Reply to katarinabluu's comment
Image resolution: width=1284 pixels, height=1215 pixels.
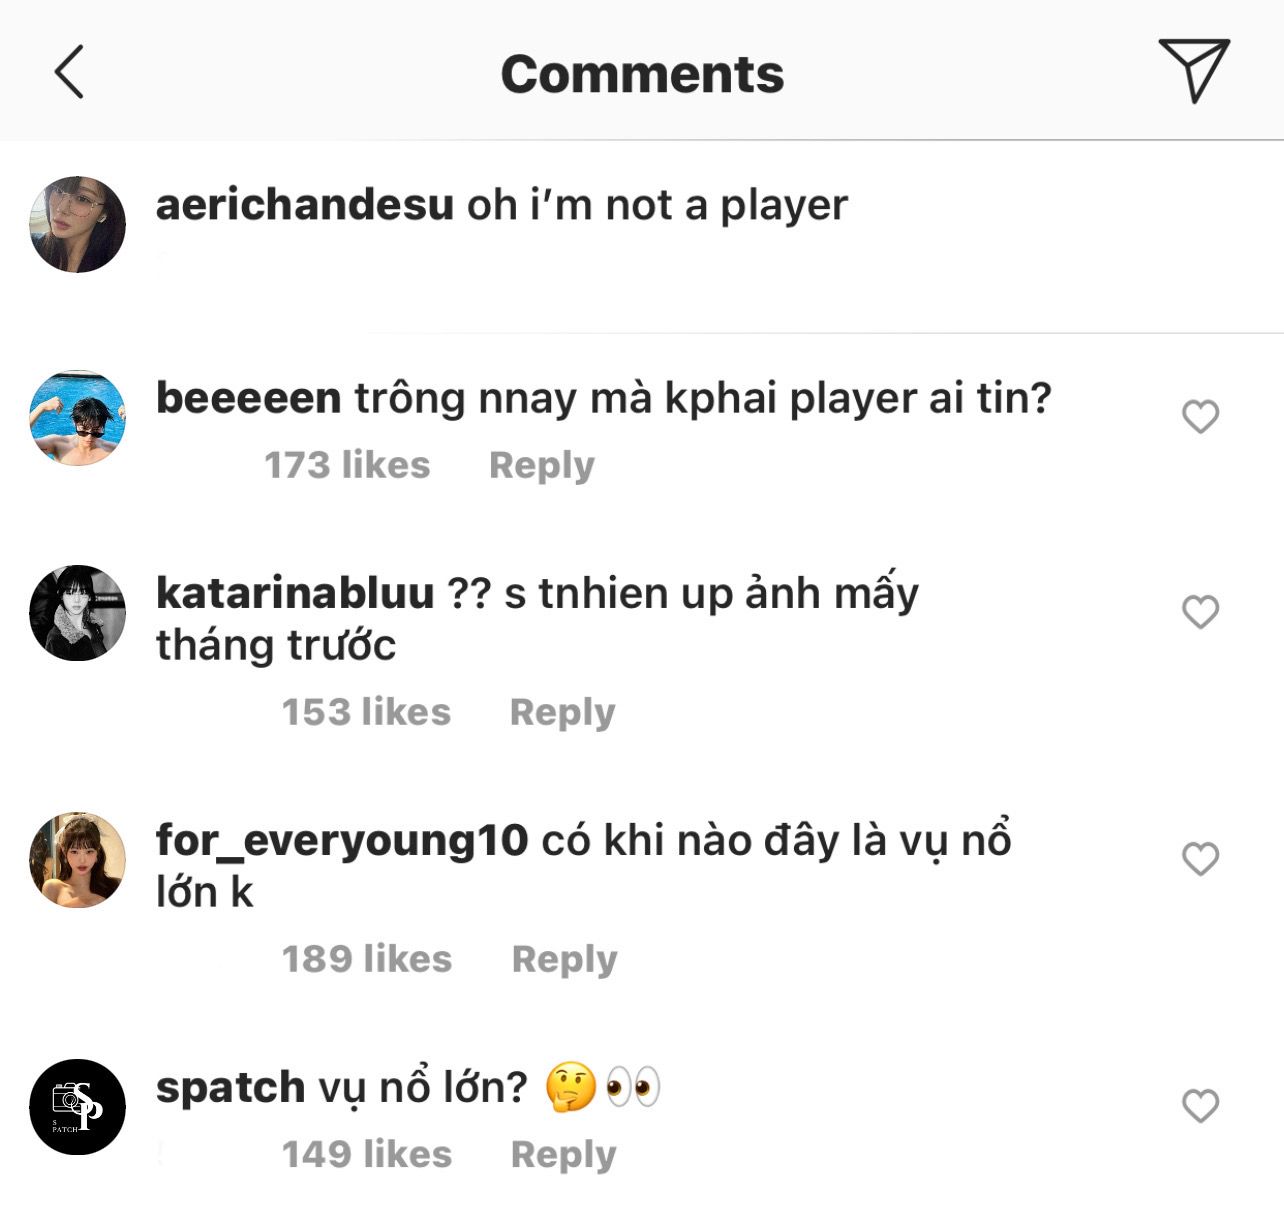click(x=562, y=712)
